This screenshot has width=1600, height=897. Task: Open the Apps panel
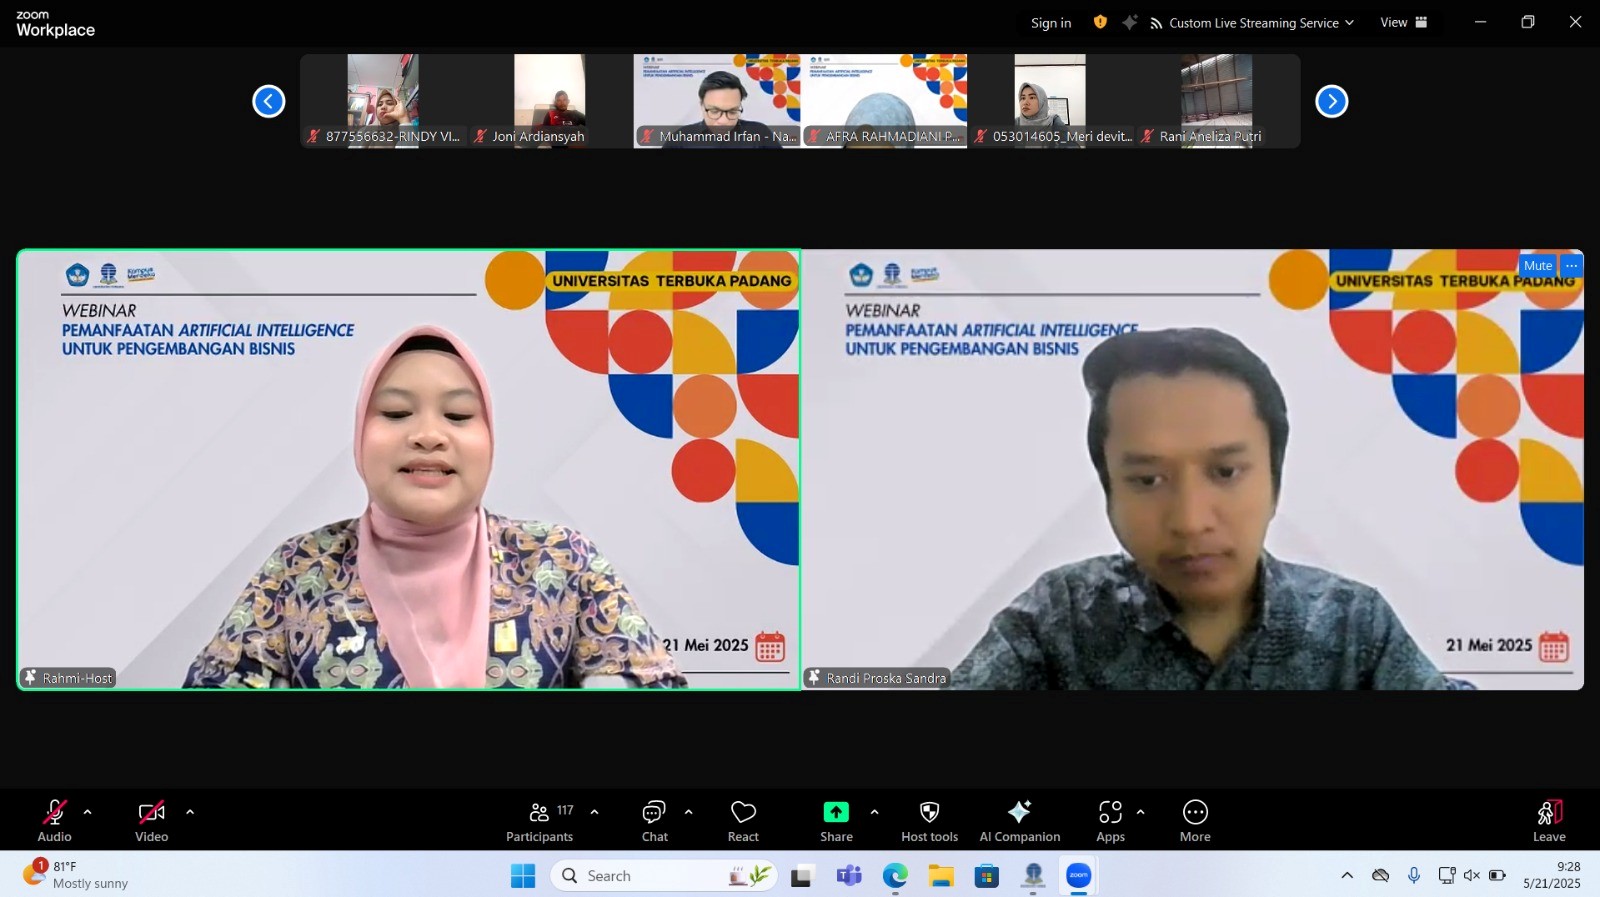point(1110,821)
